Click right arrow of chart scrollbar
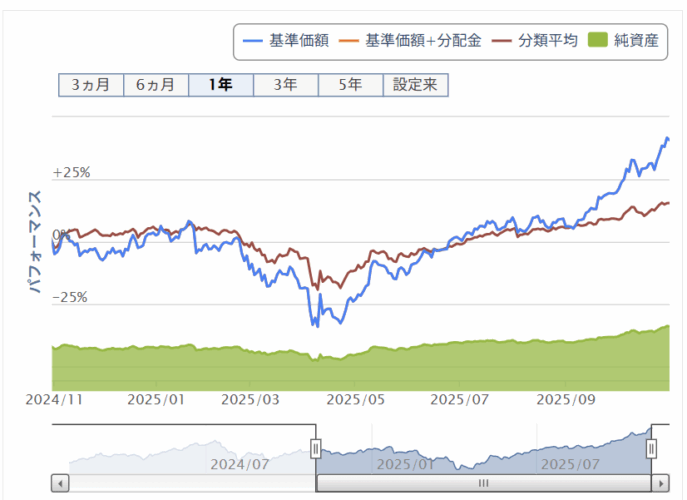 point(660,483)
